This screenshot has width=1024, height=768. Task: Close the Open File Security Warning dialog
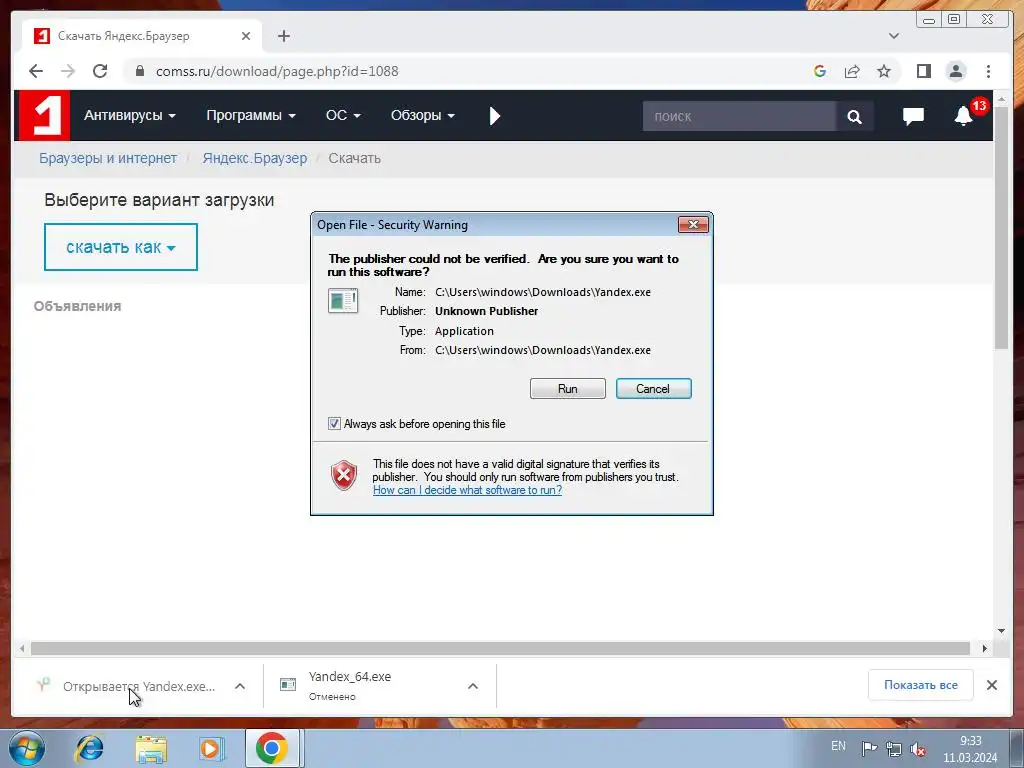tap(693, 225)
